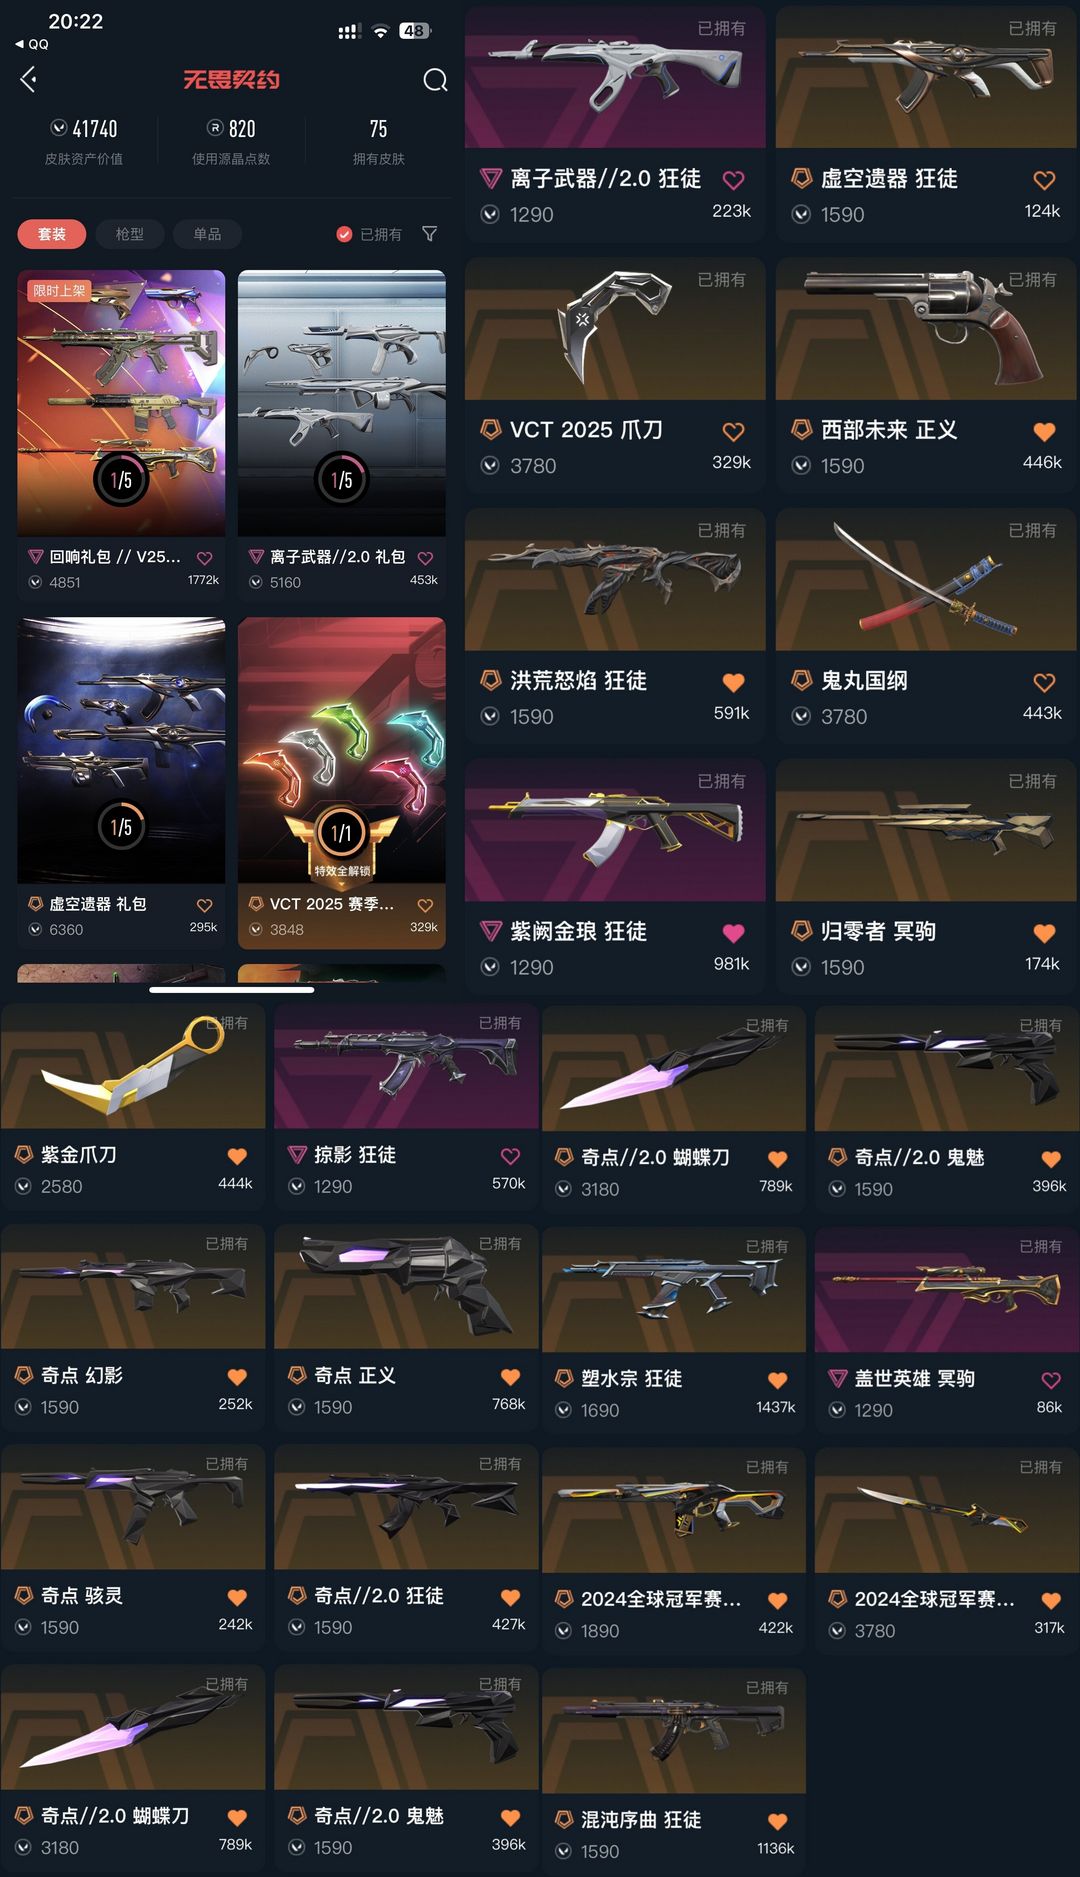Switch to the 枪型 tab
The image size is (1080, 1877).
pos(130,234)
